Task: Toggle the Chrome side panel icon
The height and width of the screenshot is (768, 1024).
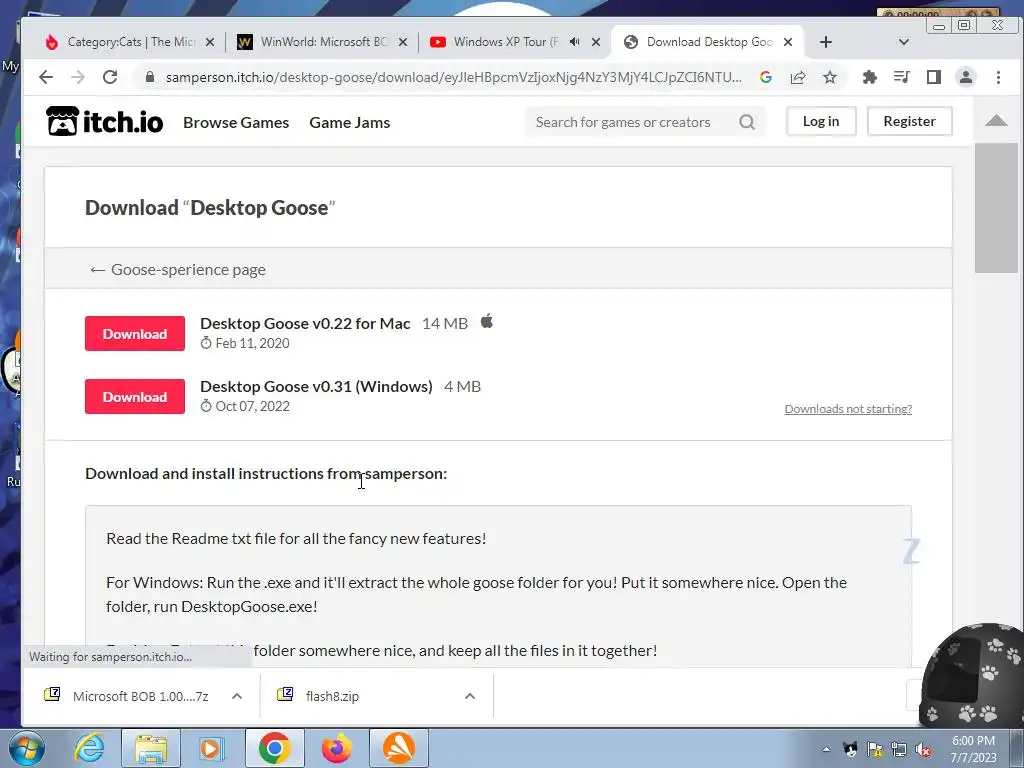Action: pyautogui.click(x=933, y=77)
